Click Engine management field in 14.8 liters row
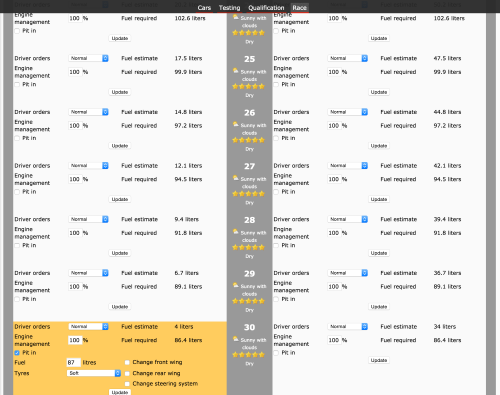This screenshot has height=395, width=500. click(x=75, y=126)
